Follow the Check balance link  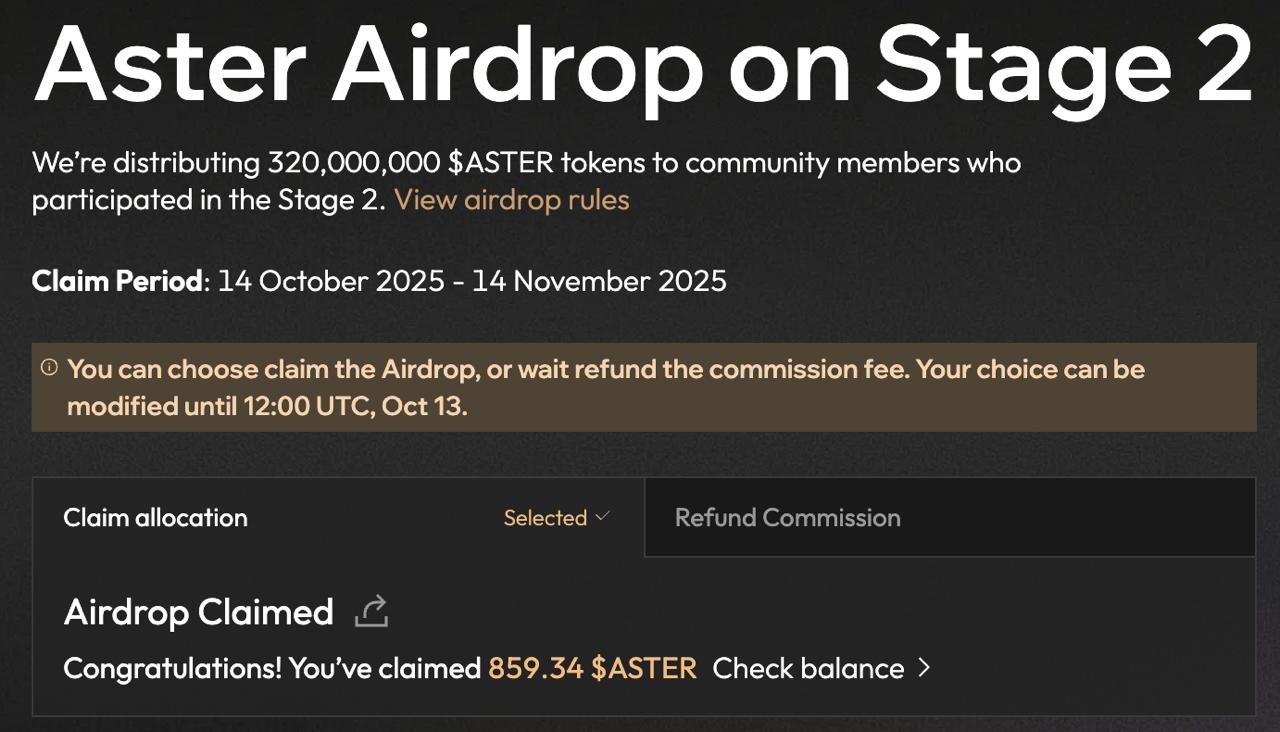click(x=808, y=668)
